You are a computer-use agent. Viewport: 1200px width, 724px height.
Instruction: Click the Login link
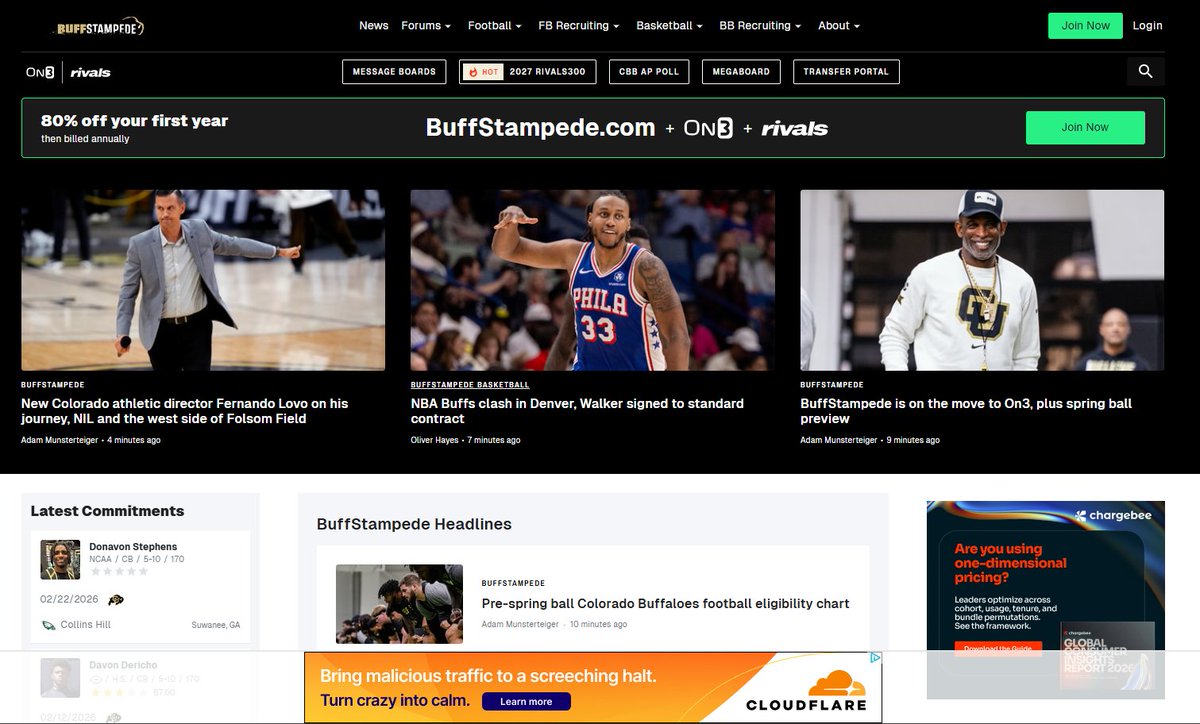[x=1147, y=26]
